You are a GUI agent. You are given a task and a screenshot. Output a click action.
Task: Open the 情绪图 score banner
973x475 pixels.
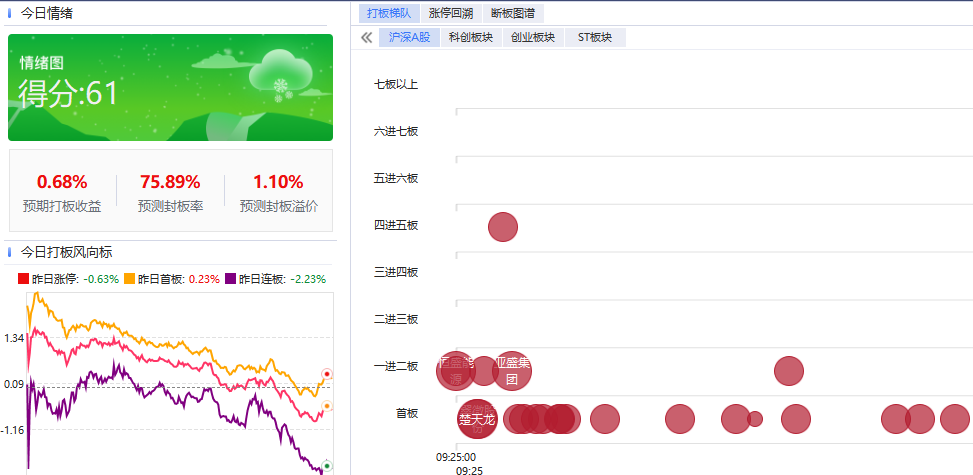coord(171,88)
